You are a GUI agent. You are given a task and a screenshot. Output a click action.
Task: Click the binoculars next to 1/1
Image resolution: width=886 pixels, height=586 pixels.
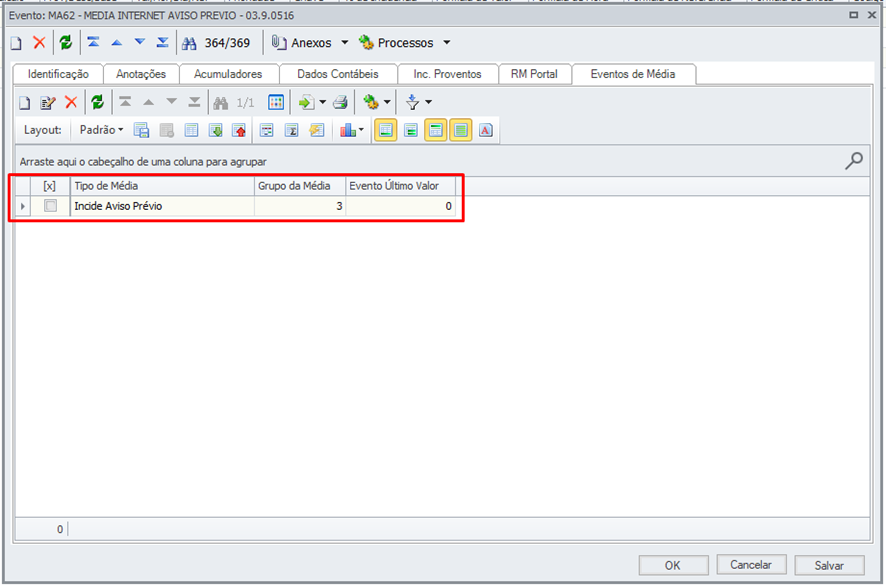click(221, 103)
